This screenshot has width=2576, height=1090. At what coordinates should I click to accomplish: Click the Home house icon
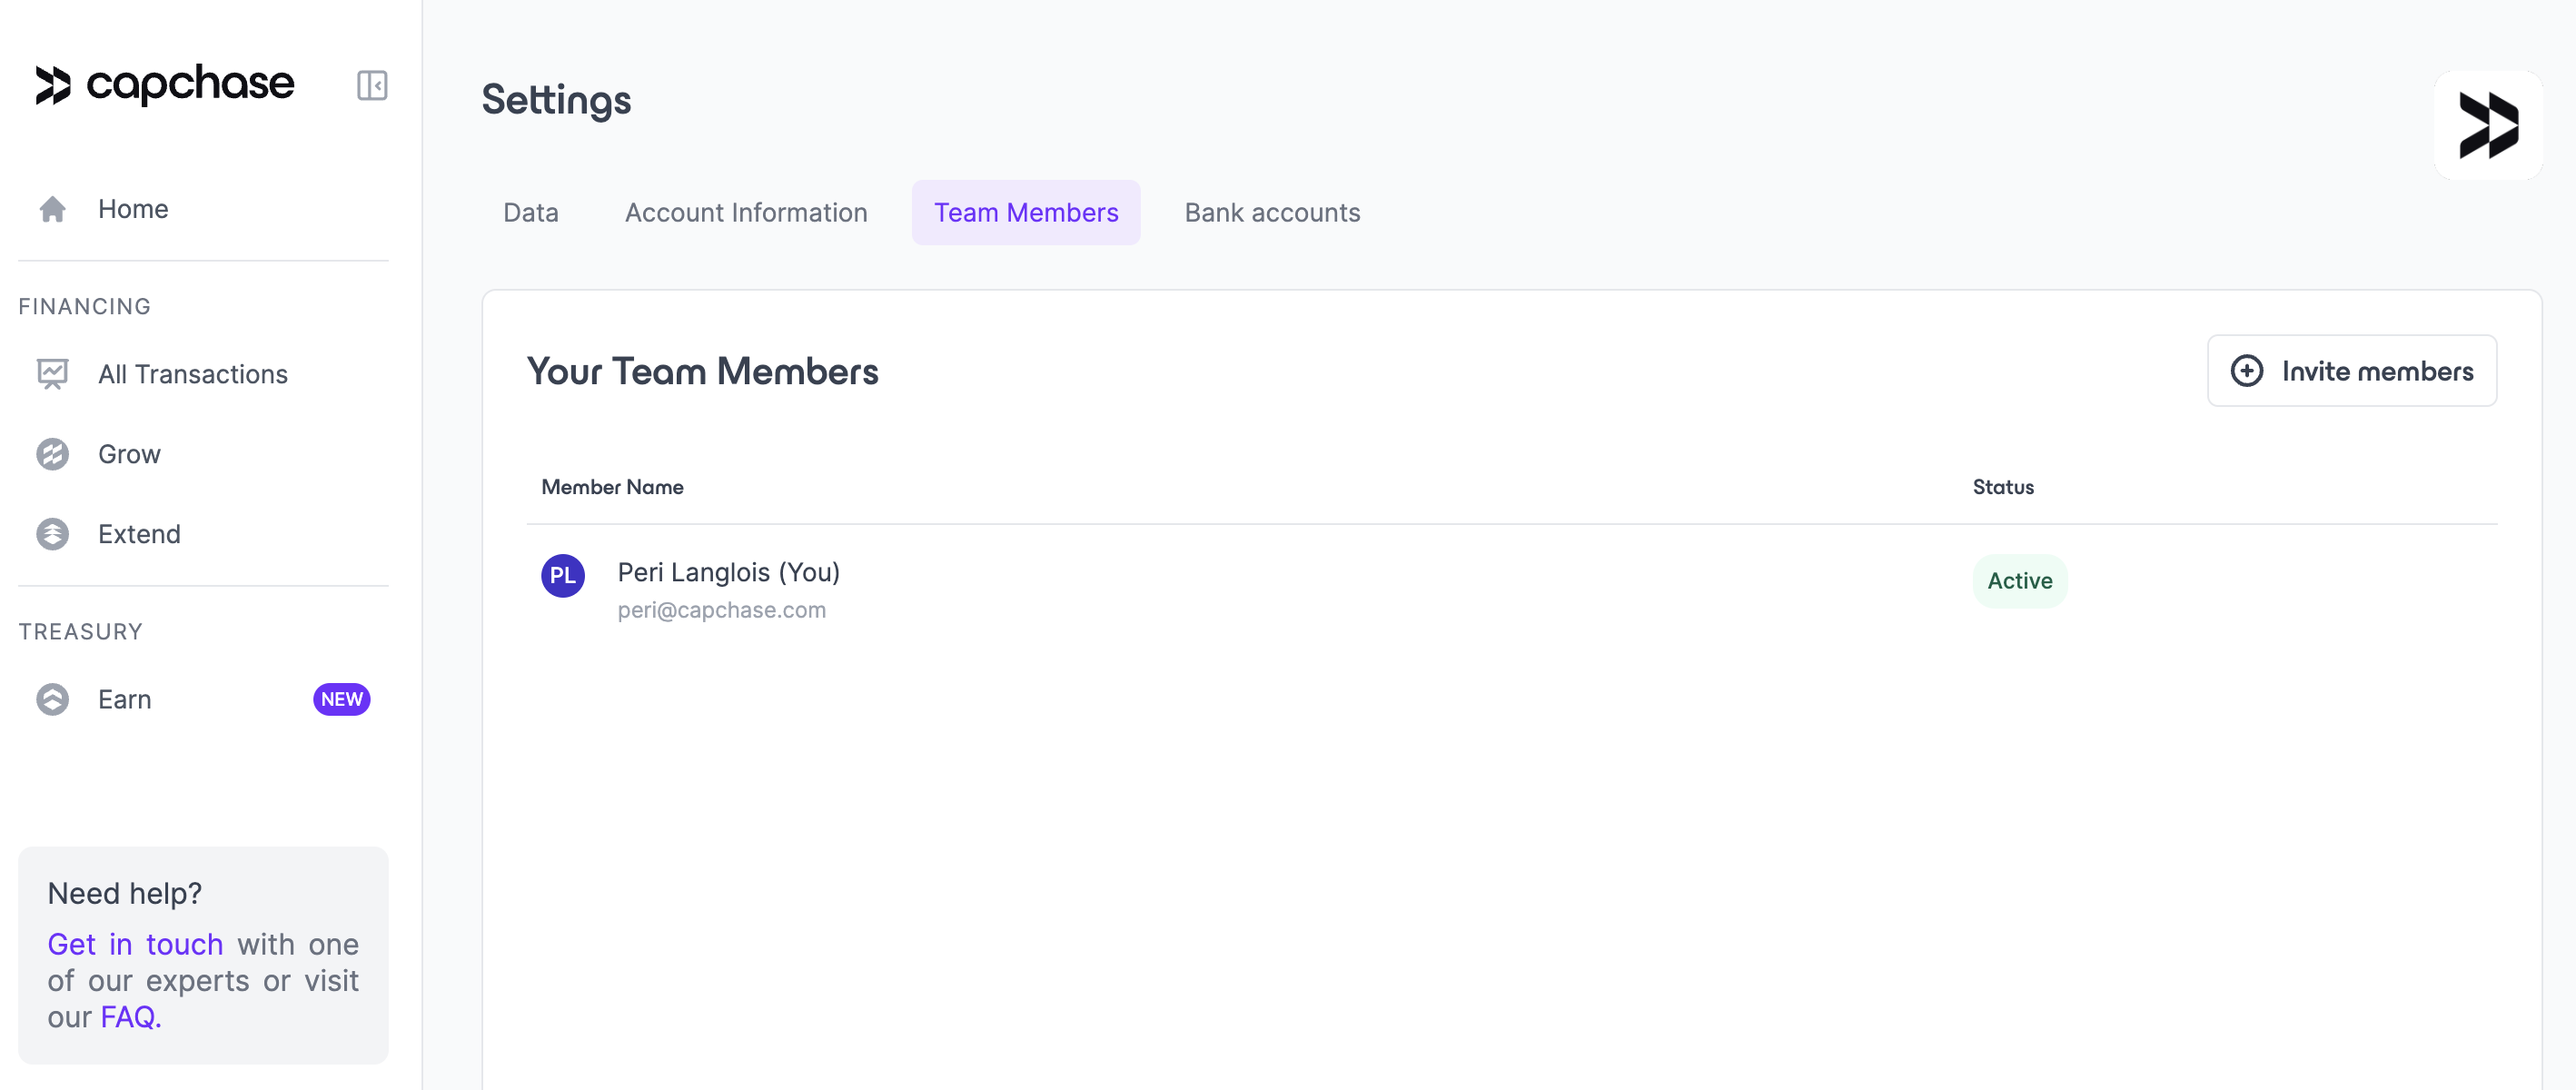pyautogui.click(x=53, y=209)
